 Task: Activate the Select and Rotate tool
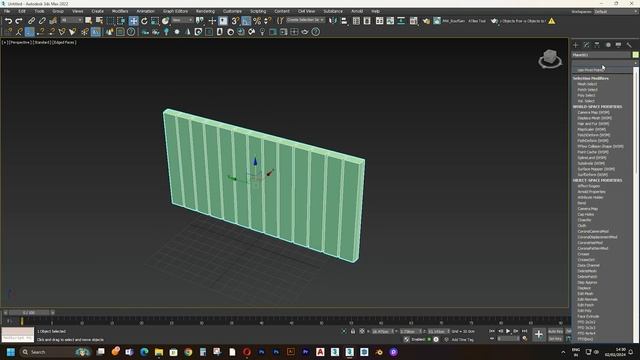144,21
